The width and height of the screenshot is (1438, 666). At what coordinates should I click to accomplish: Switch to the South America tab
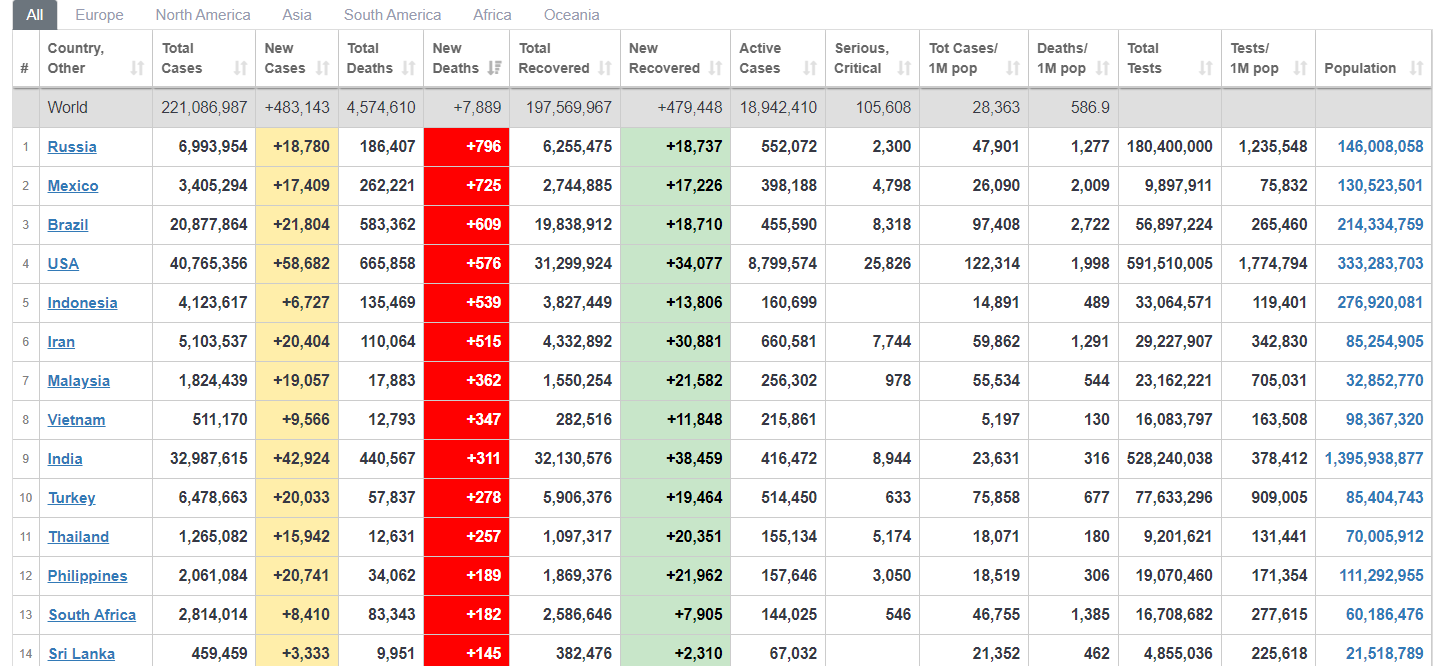coord(392,15)
